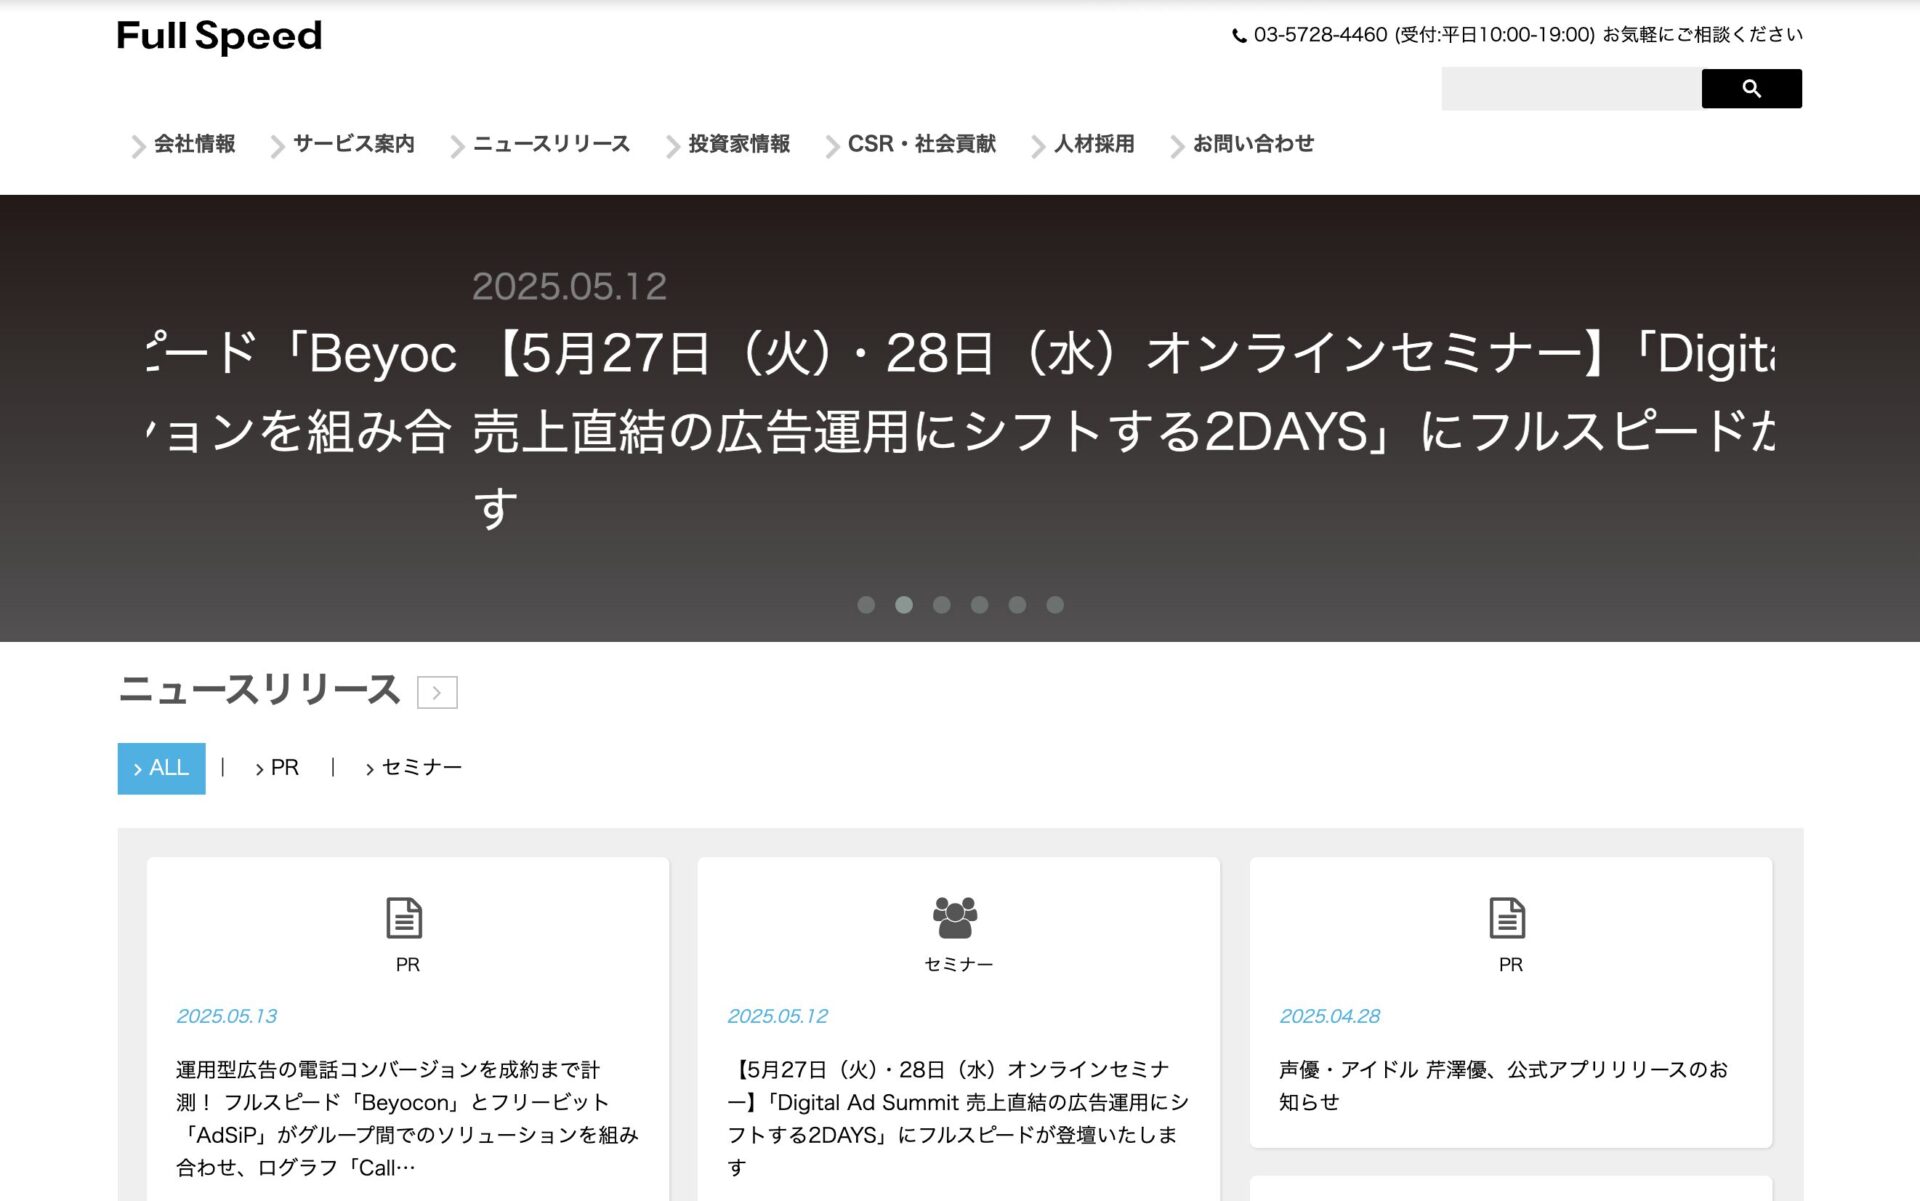The width and height of the screenshot is (1920, 1201).
Task: Click chevron arrow before お問い合わせ
Action: pos(1177,147)
